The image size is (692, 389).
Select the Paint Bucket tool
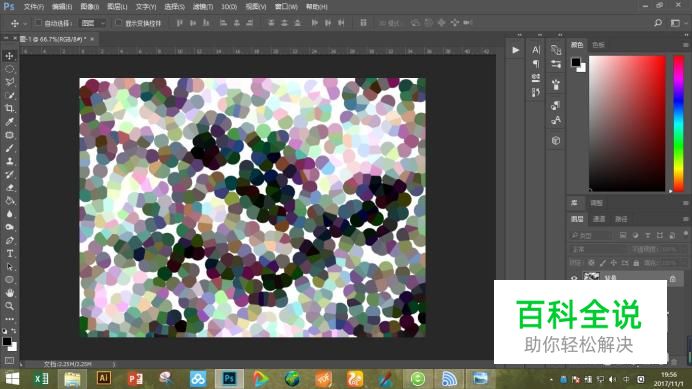coord(9,201)
